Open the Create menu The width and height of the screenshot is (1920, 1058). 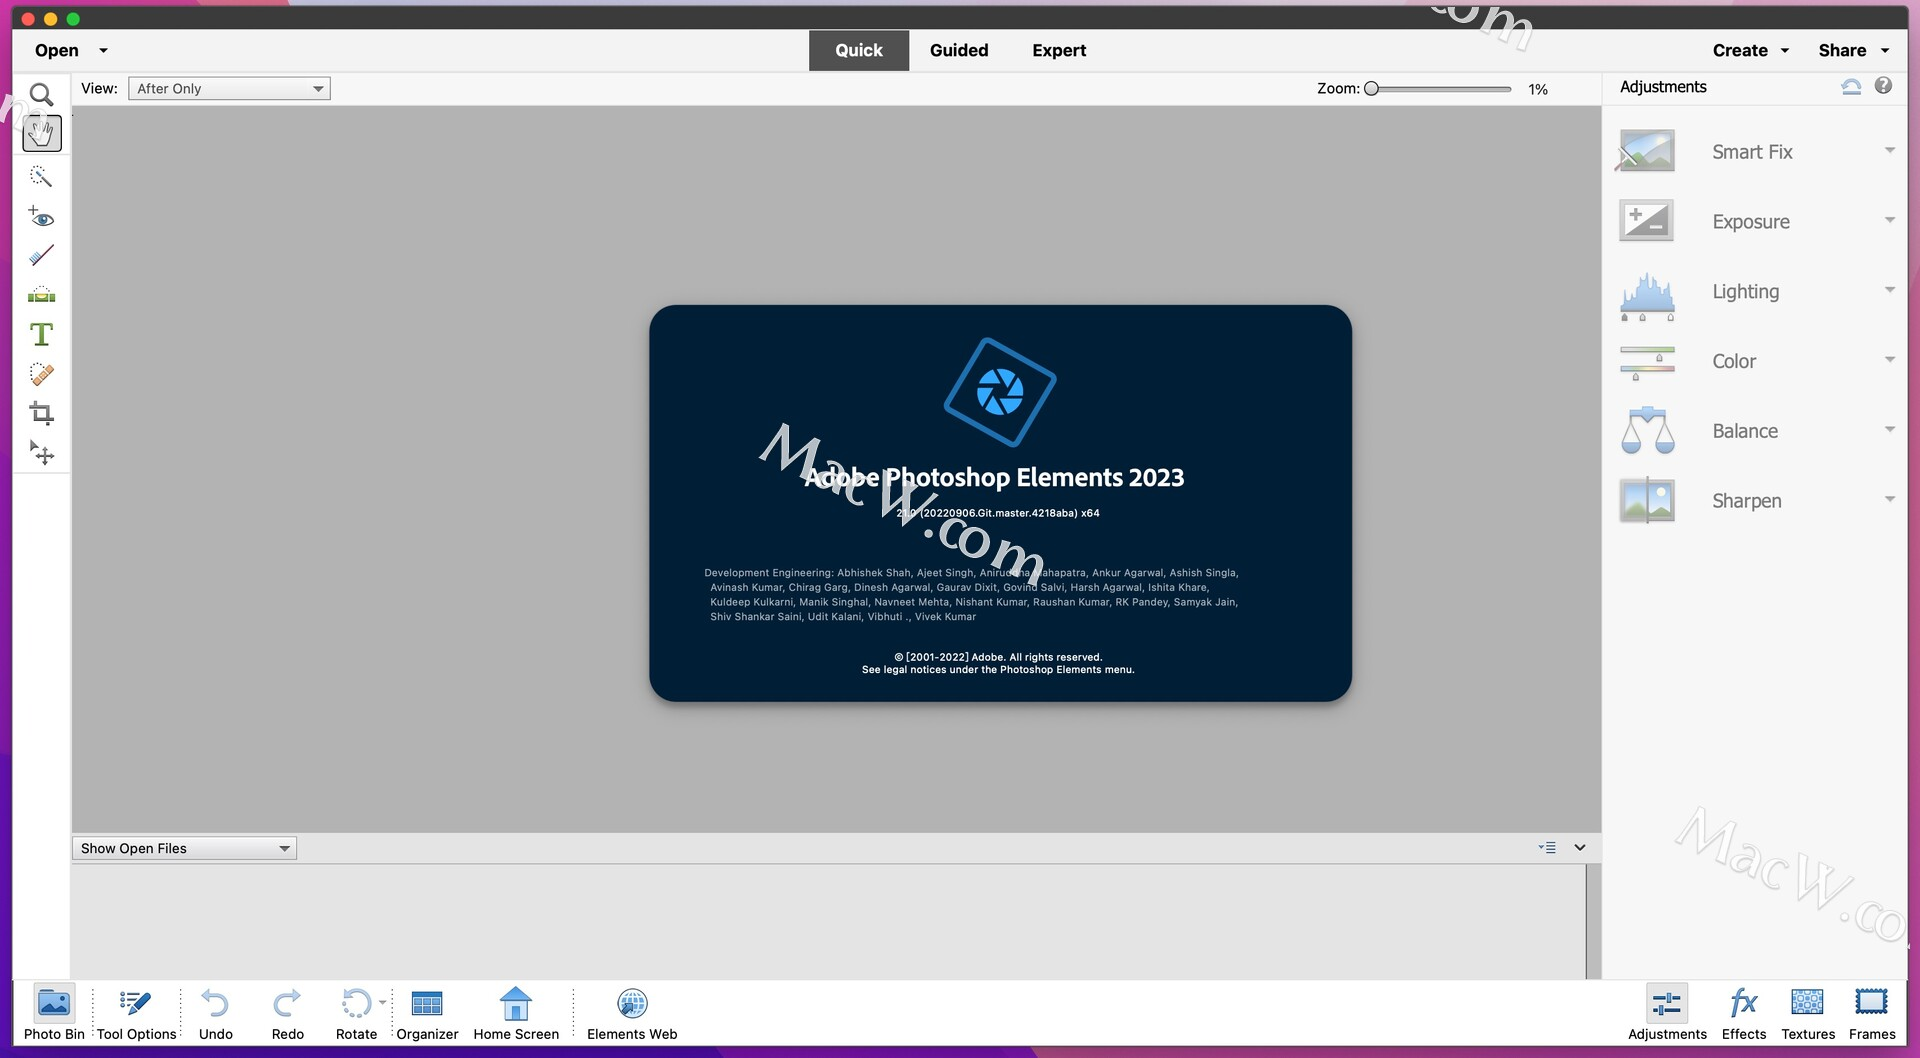click(1750, 50)
